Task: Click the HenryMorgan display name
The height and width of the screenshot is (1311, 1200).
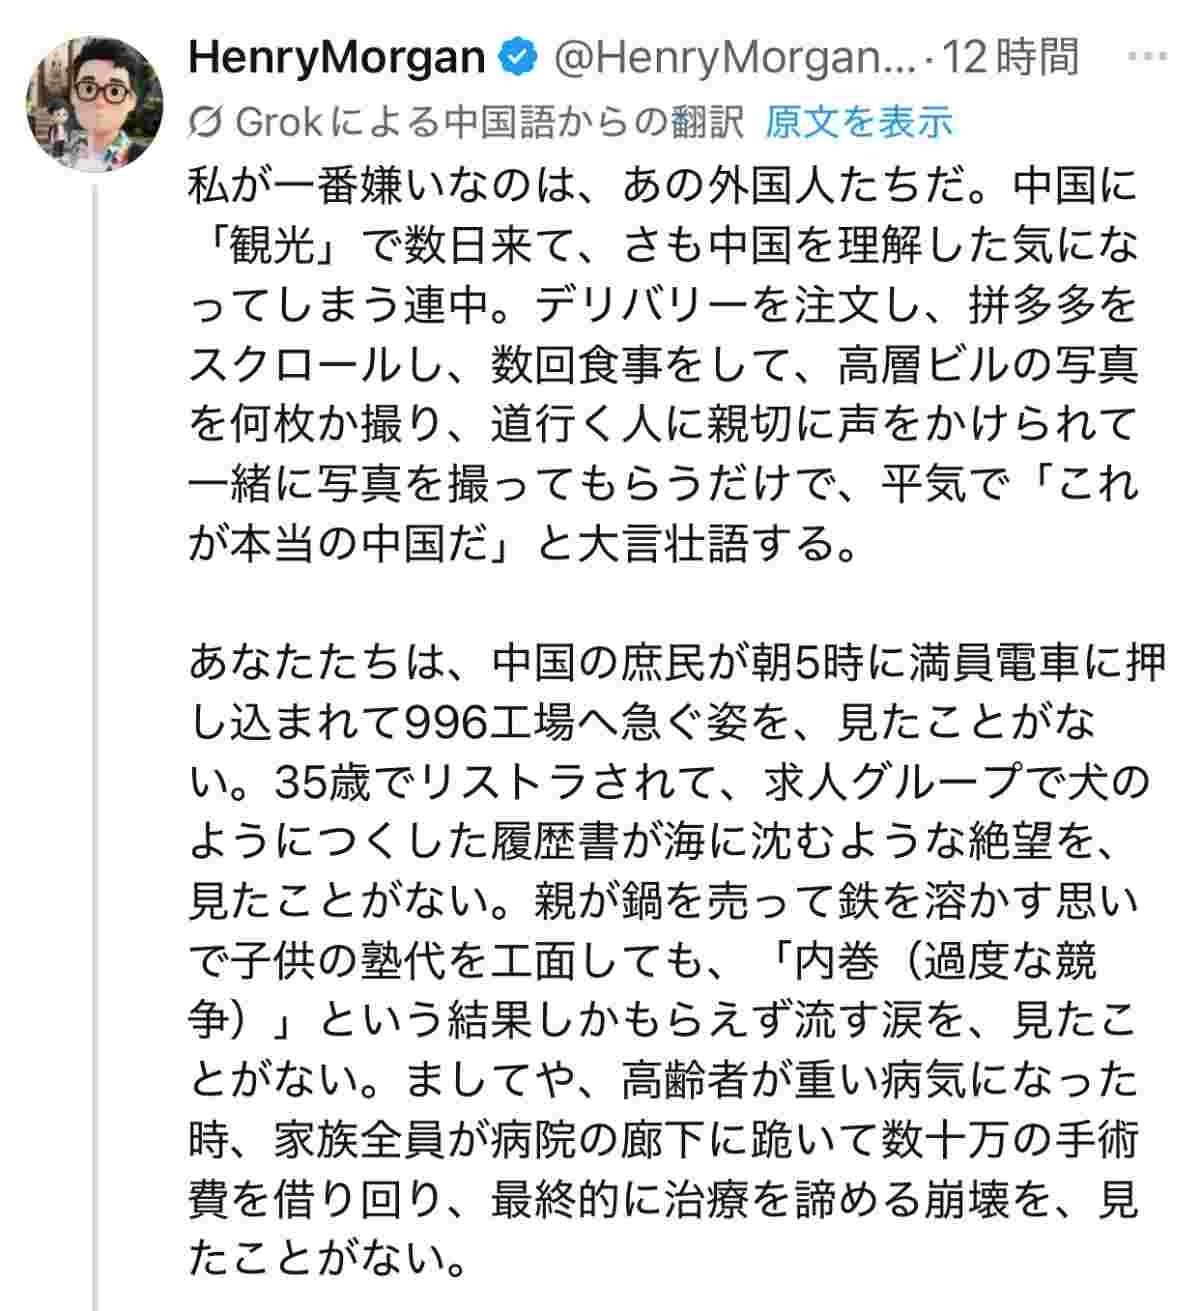Action: (336, 58)
